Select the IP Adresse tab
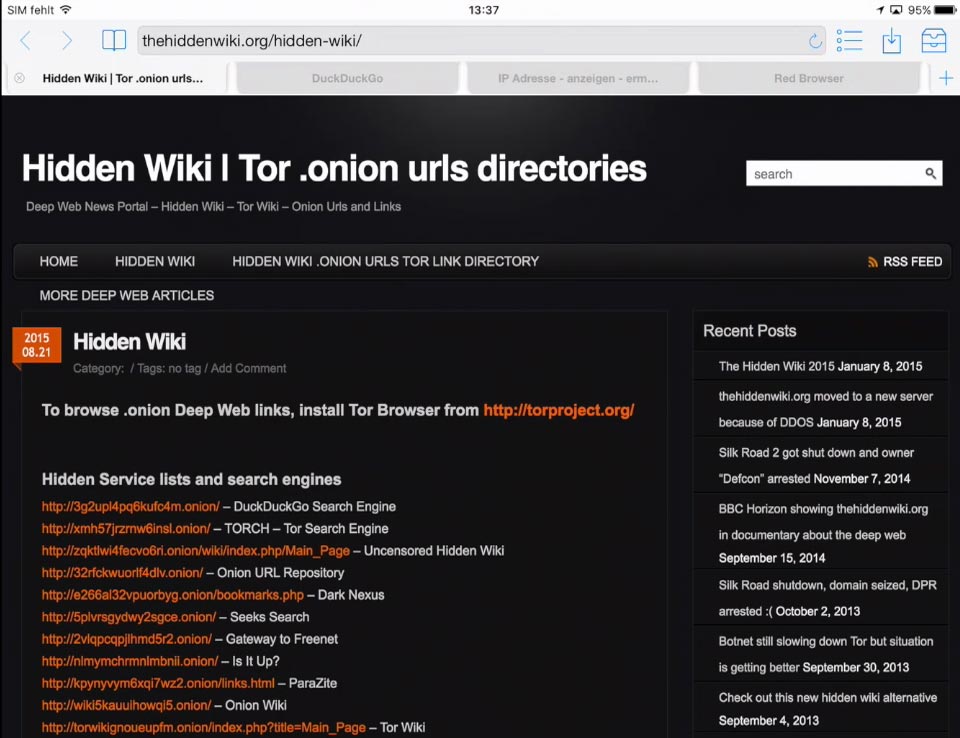Screen dimensions: 960x738 578,78
